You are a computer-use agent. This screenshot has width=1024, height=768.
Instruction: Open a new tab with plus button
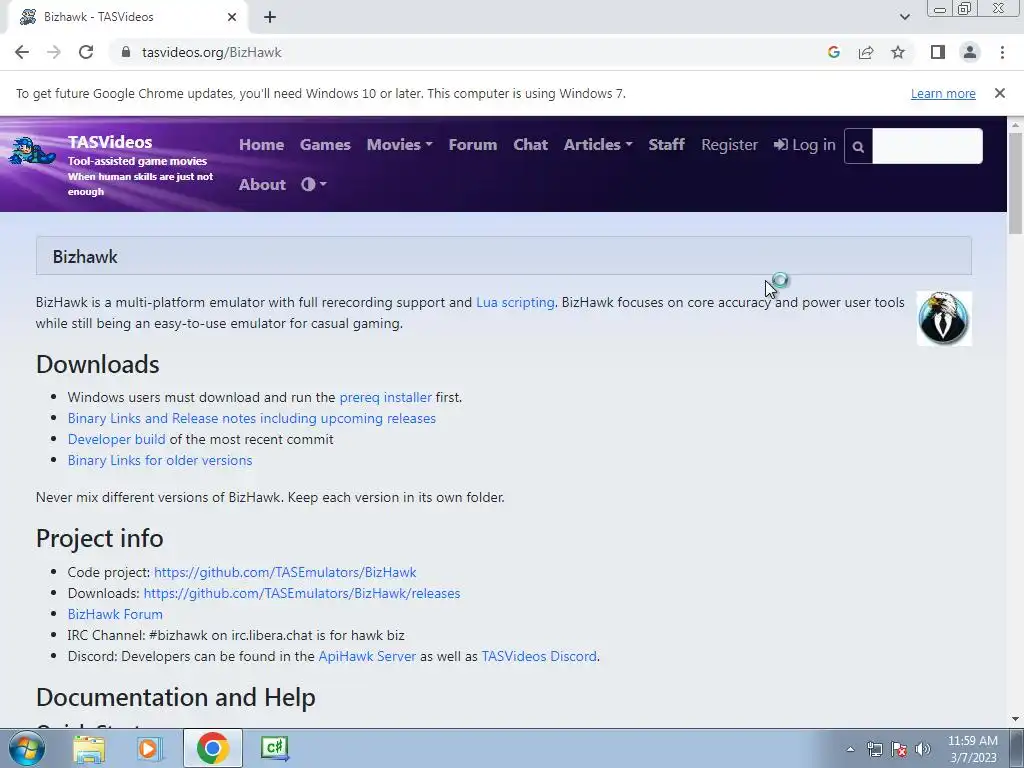point(270,18)
